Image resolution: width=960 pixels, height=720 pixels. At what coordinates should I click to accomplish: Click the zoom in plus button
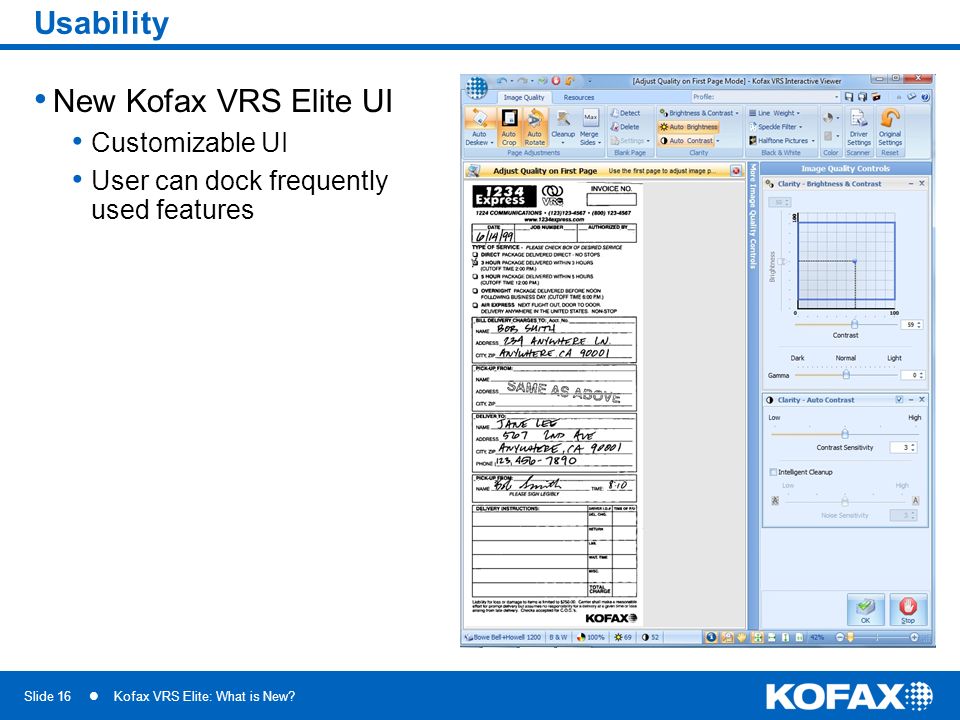click(913, 637)
